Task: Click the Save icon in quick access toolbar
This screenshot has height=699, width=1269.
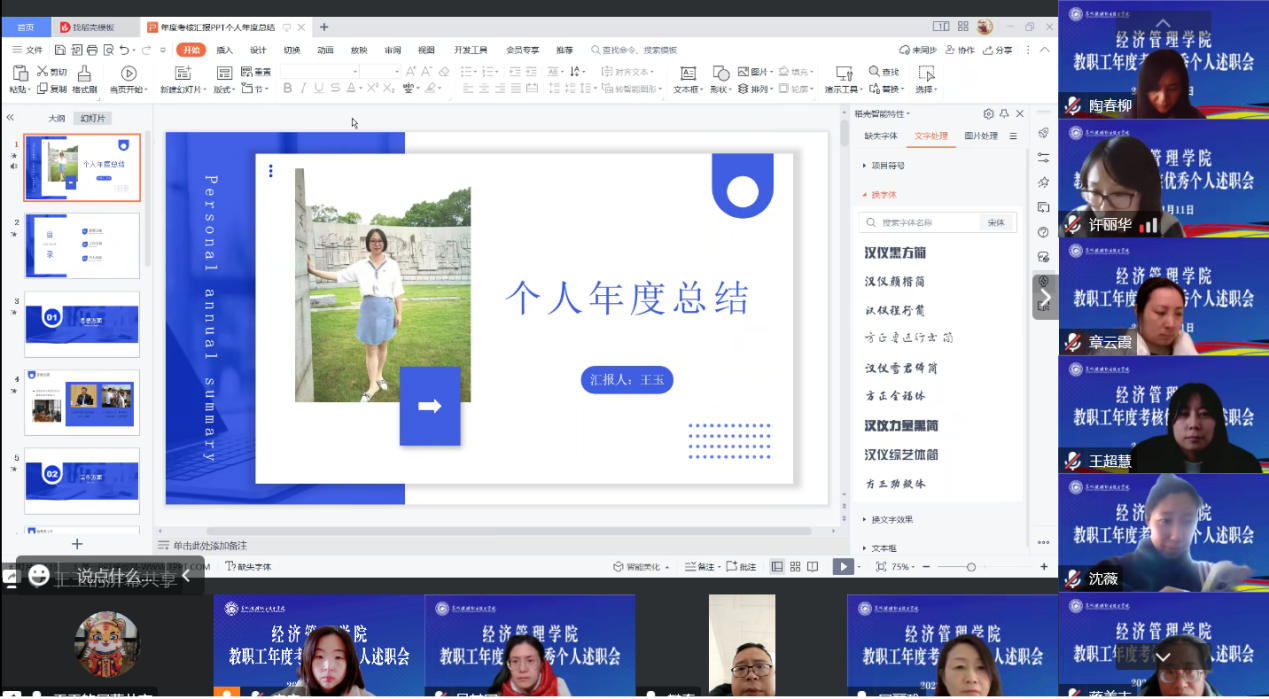Action: [x=60, y=50]
